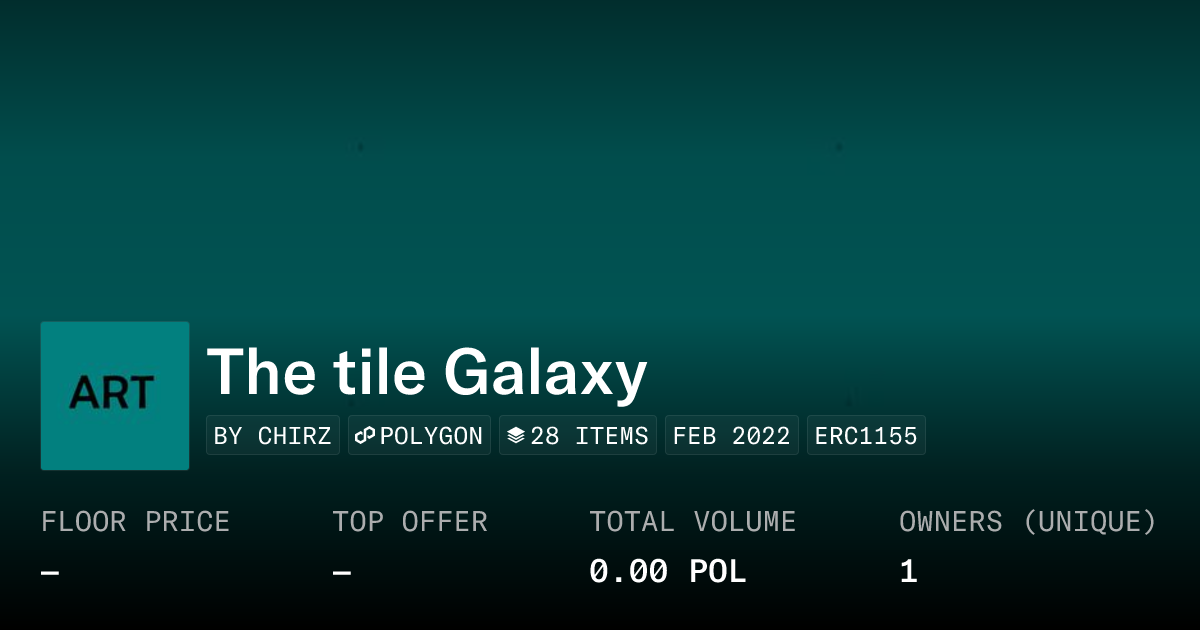Select the 0.00 volume amount
The image size is (1200, 630).
pos(628,572)
